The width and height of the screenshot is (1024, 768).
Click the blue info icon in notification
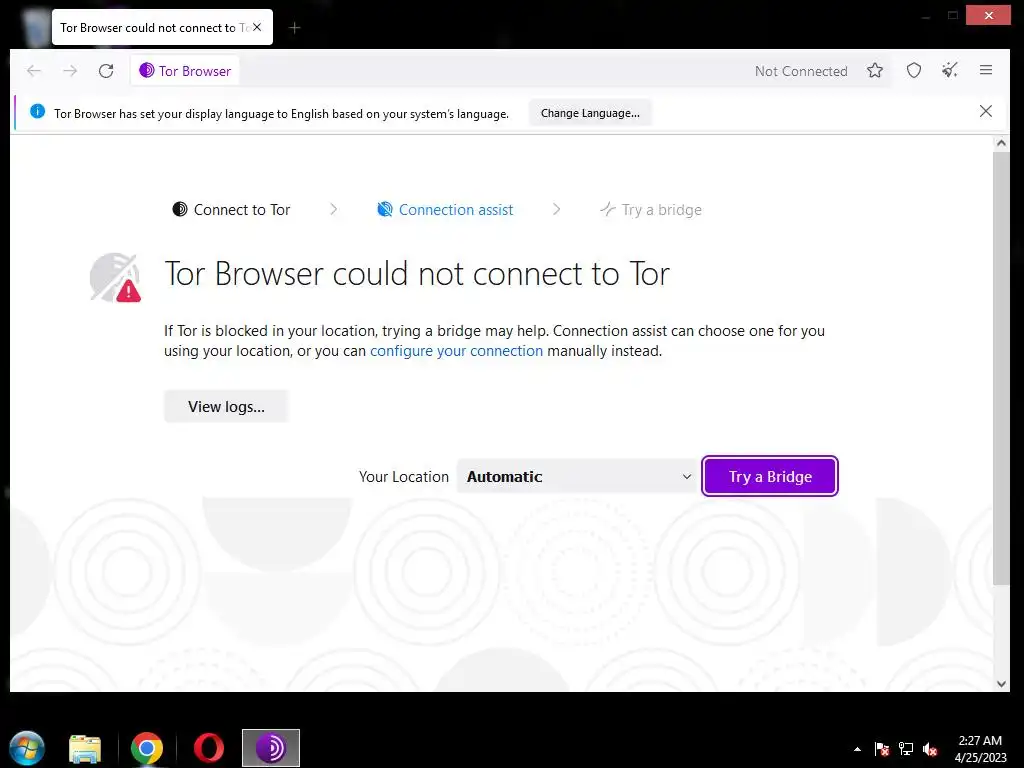[38, 112]
